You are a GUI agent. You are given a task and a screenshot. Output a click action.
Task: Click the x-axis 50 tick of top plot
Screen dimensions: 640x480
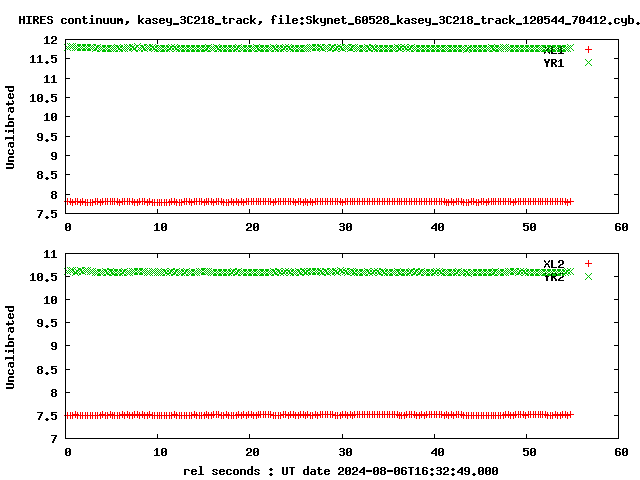[529, 227]
